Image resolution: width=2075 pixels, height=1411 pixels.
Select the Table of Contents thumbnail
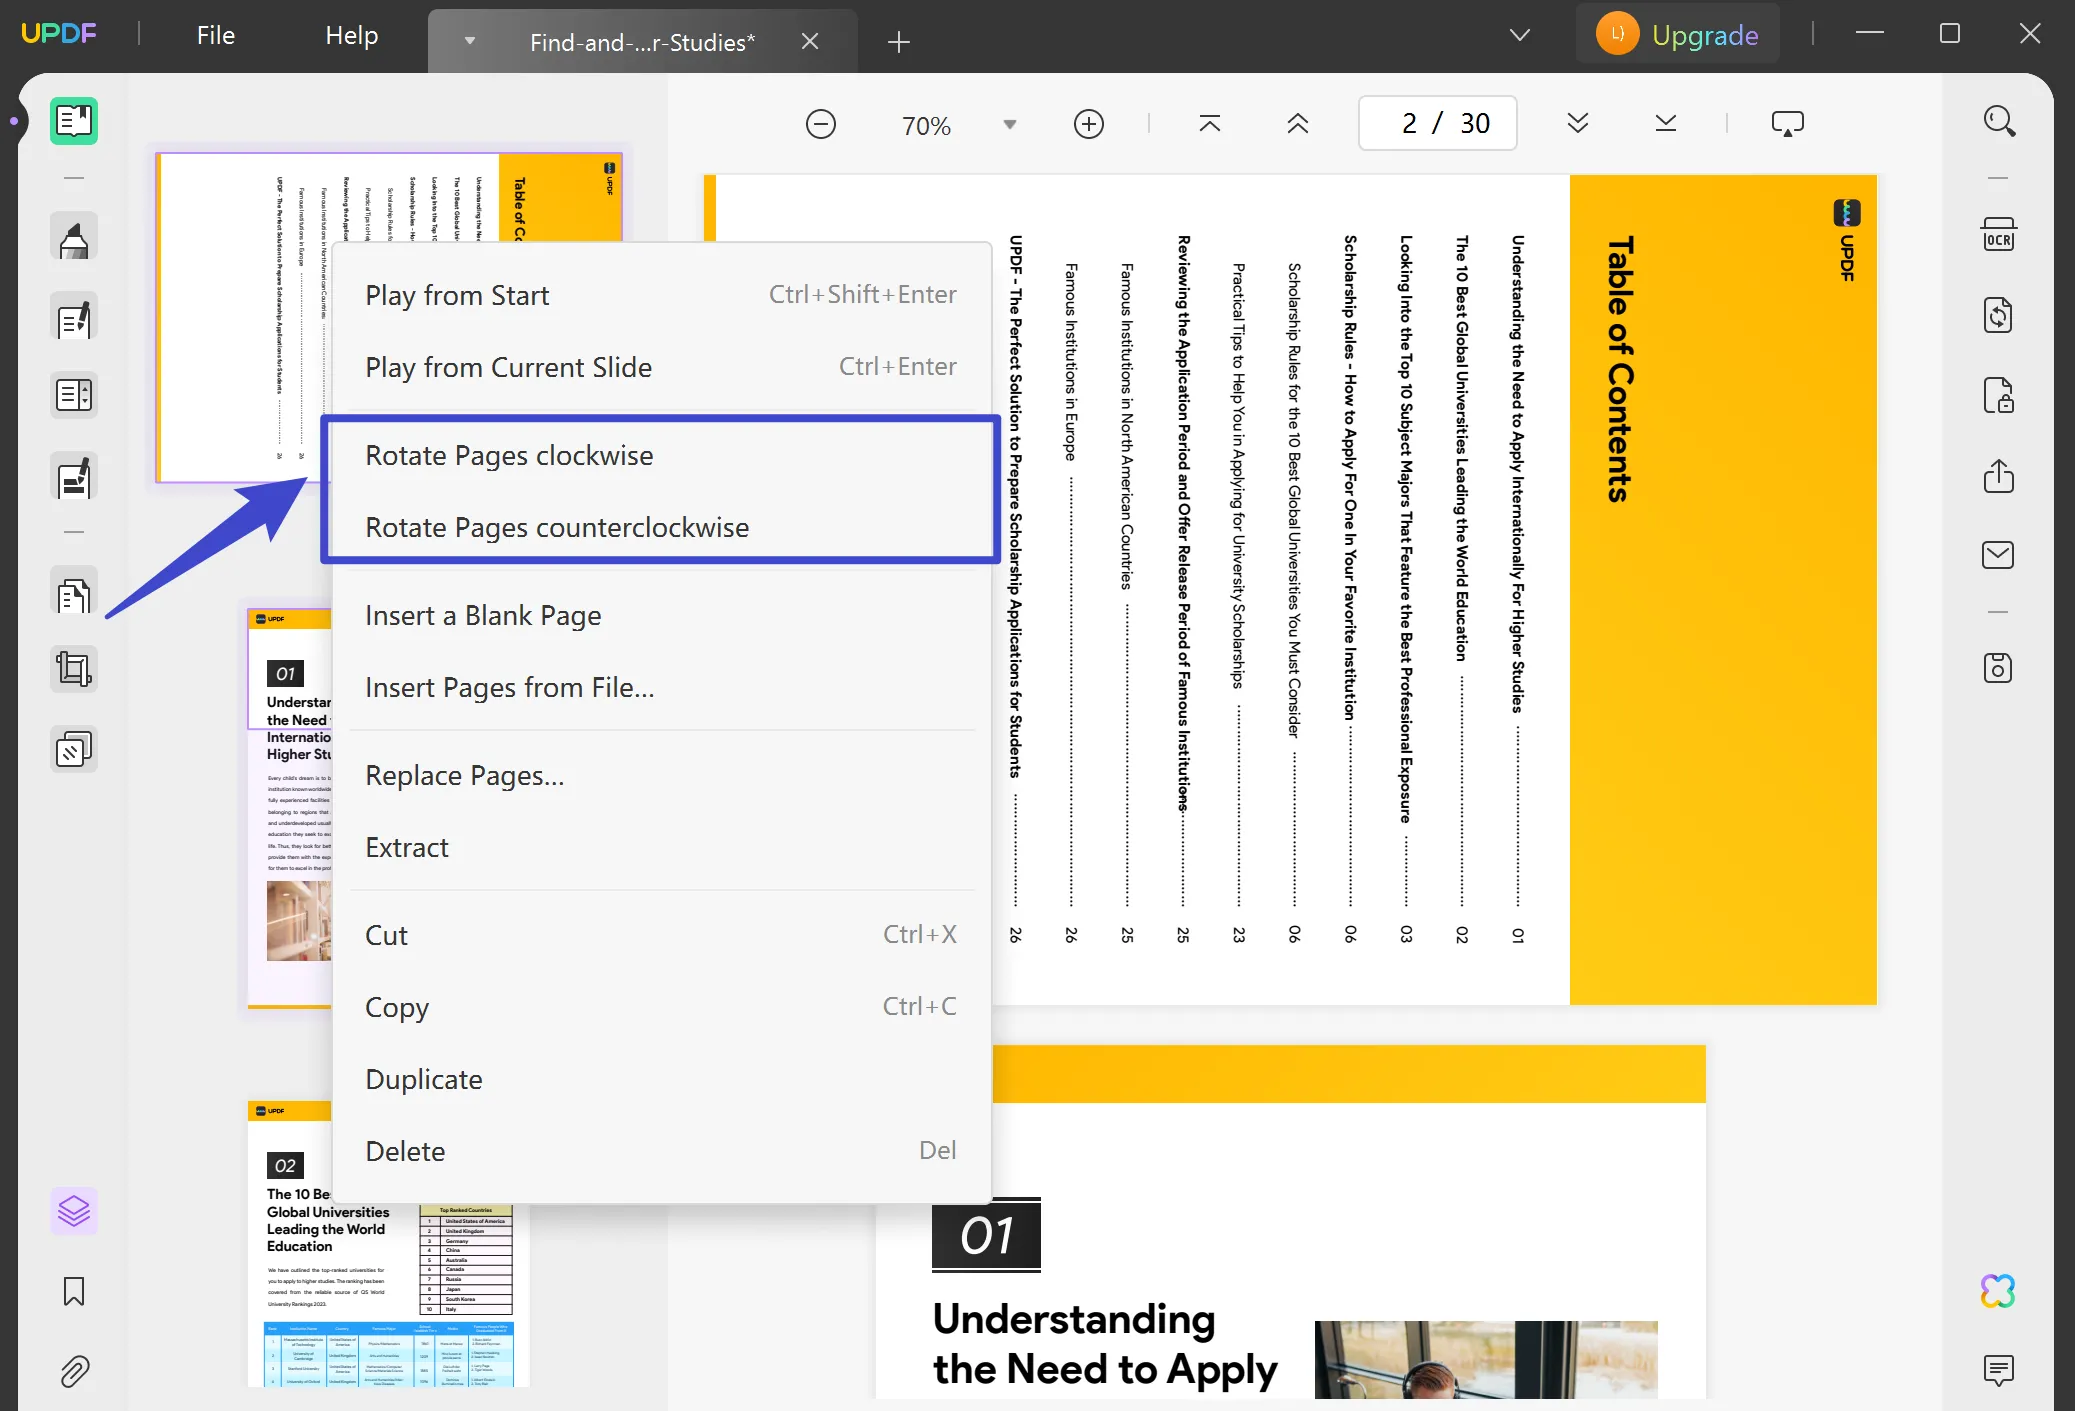pos(390,318)
